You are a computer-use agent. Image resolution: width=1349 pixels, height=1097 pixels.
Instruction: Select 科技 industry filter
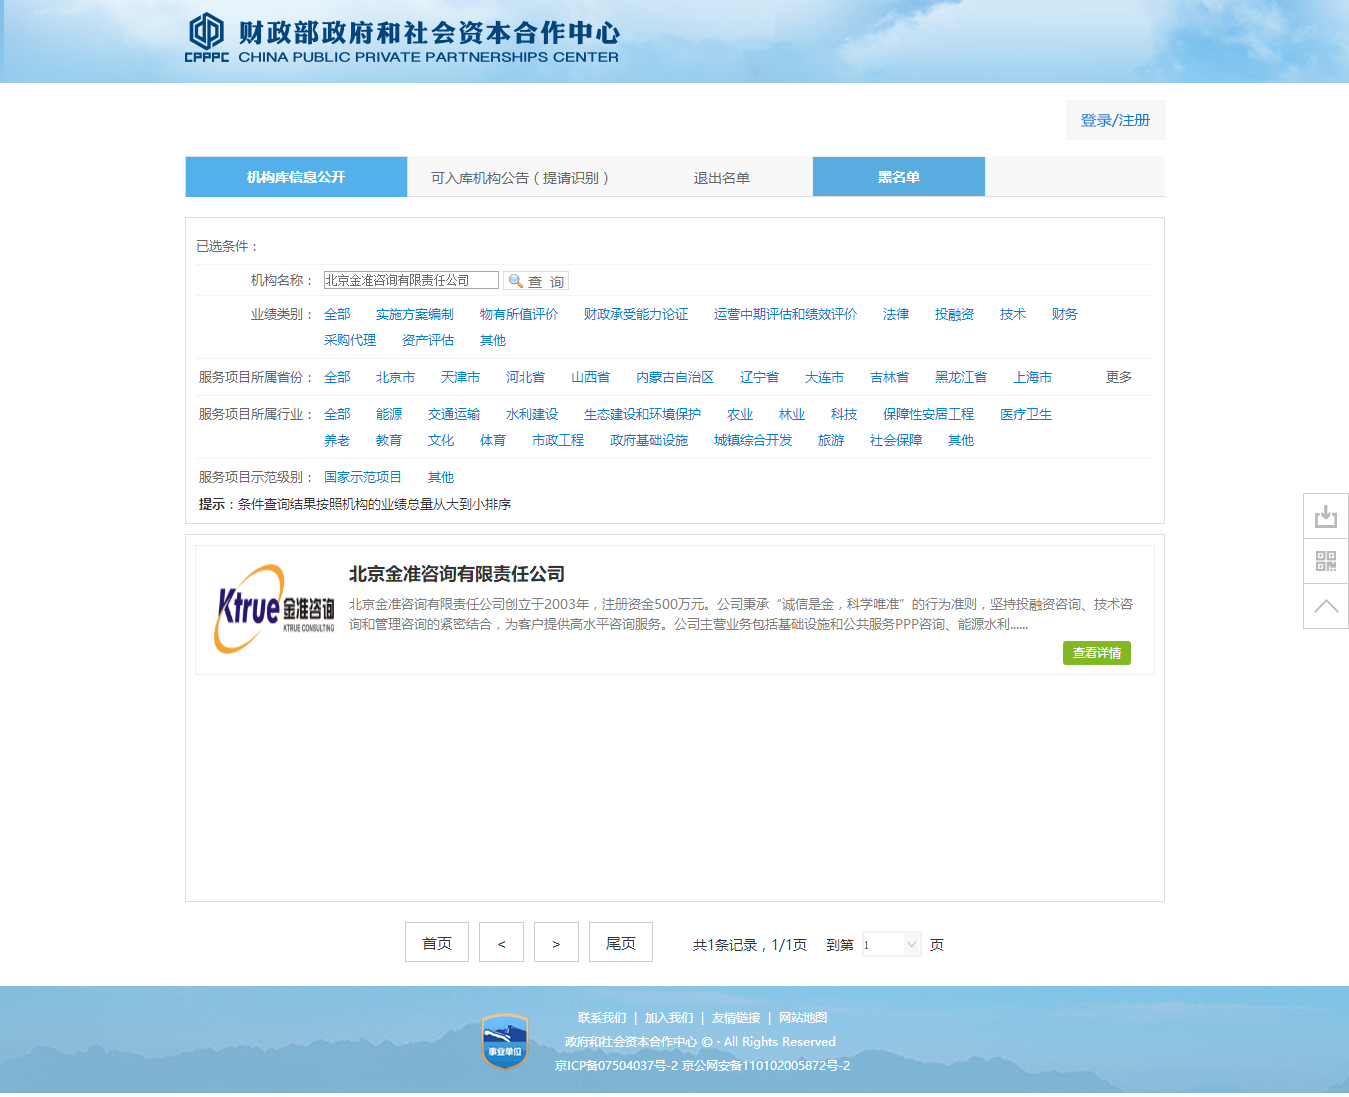pyautogui.click(x=844, y=414)
